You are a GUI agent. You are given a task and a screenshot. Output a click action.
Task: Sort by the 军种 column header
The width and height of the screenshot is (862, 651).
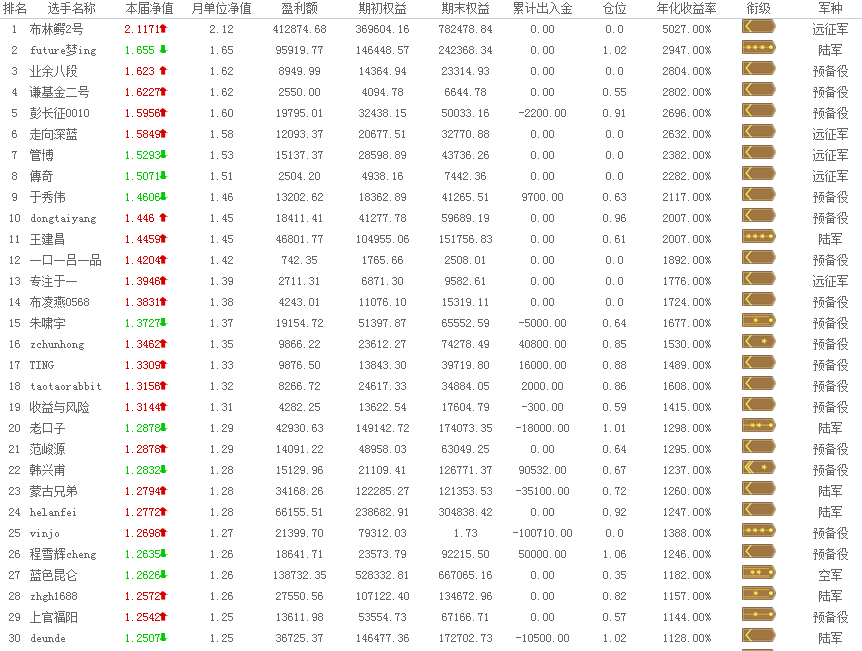[830, 8]
